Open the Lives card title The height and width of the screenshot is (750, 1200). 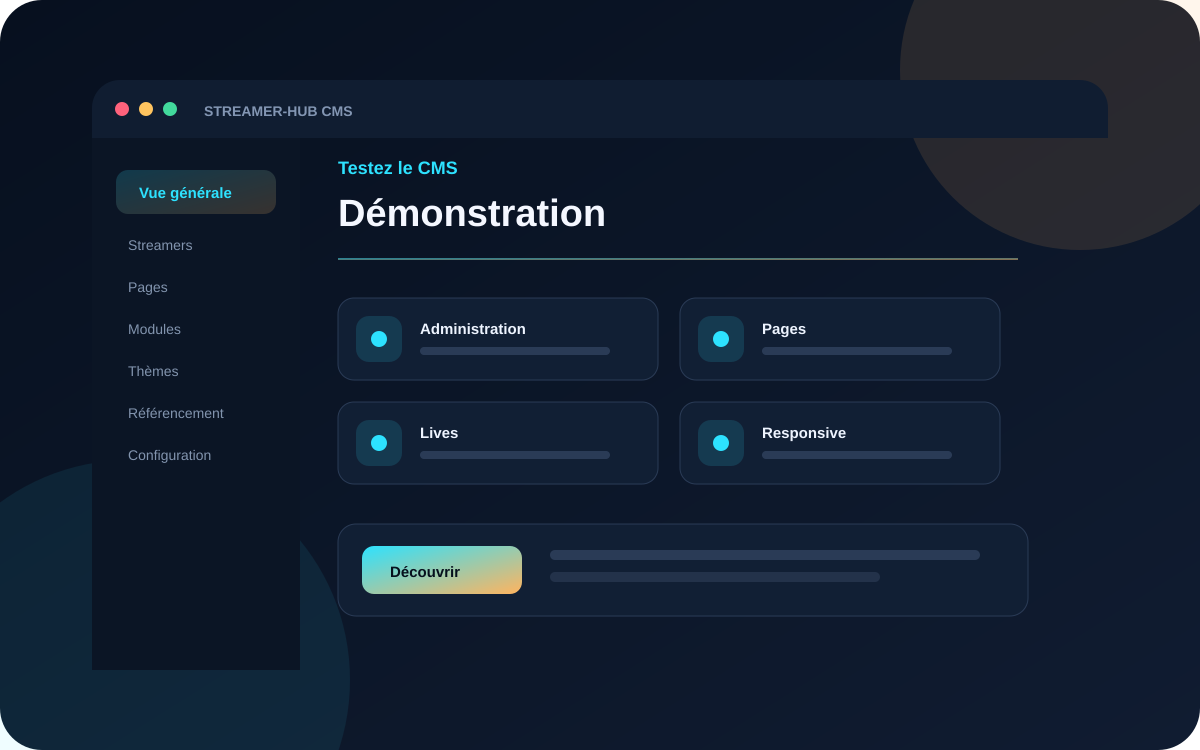pos(439,432)
